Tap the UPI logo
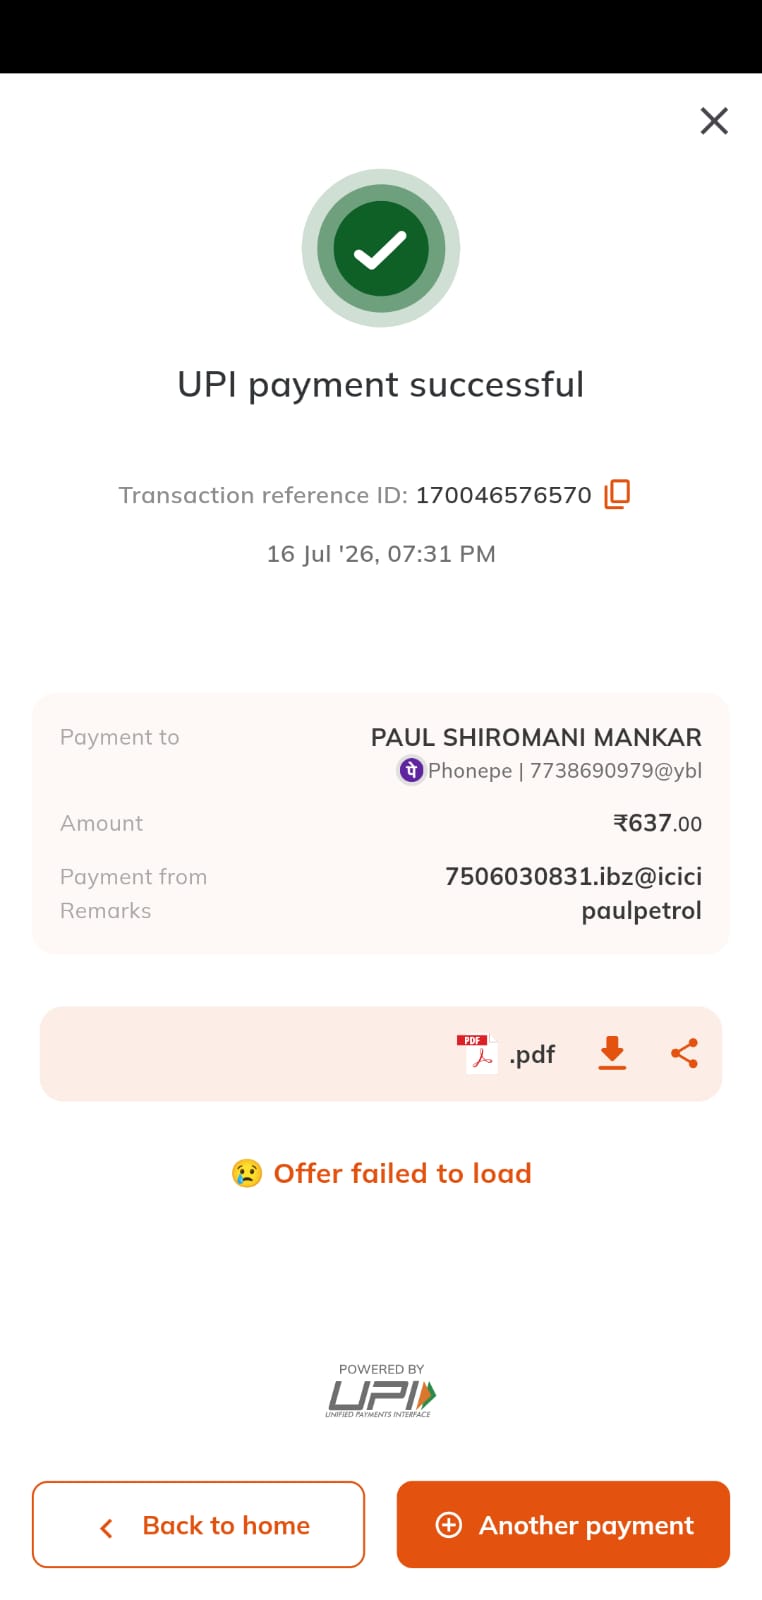 tap(381, 1391)
